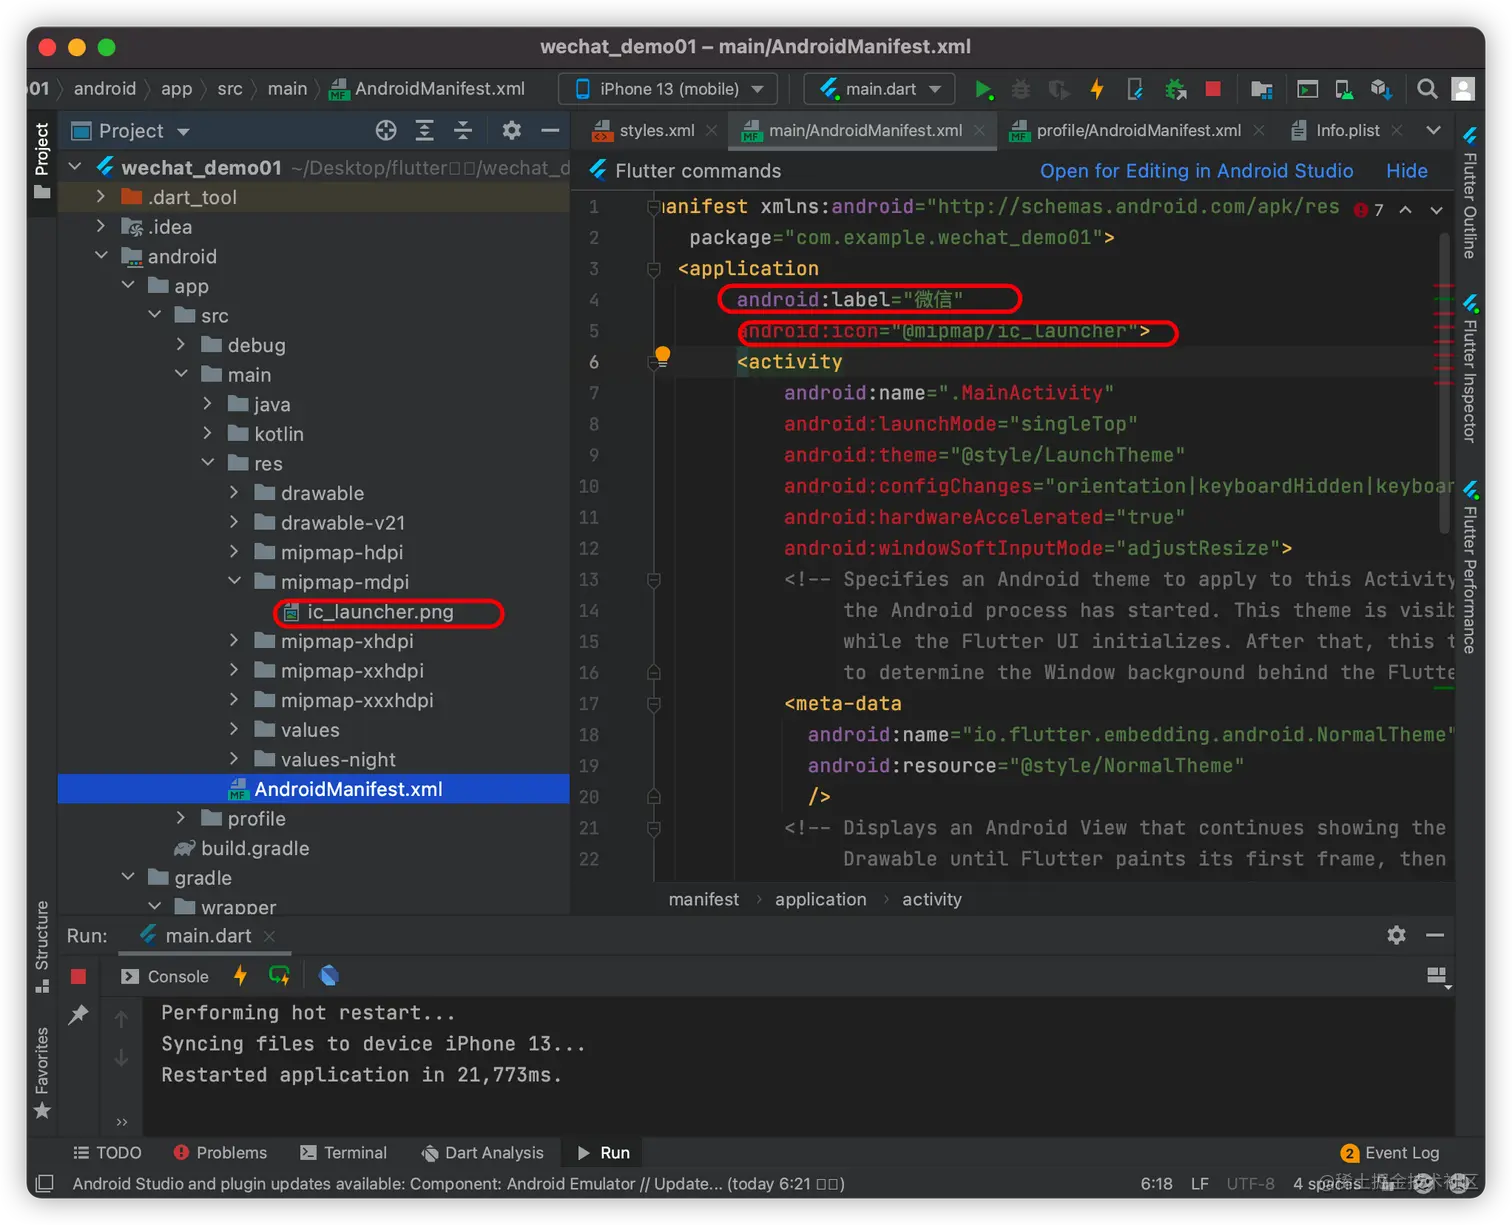Click the yellow intention lightbulb on line 6
This screenshot has width=1512, height=1225.
tap(662, 355)
